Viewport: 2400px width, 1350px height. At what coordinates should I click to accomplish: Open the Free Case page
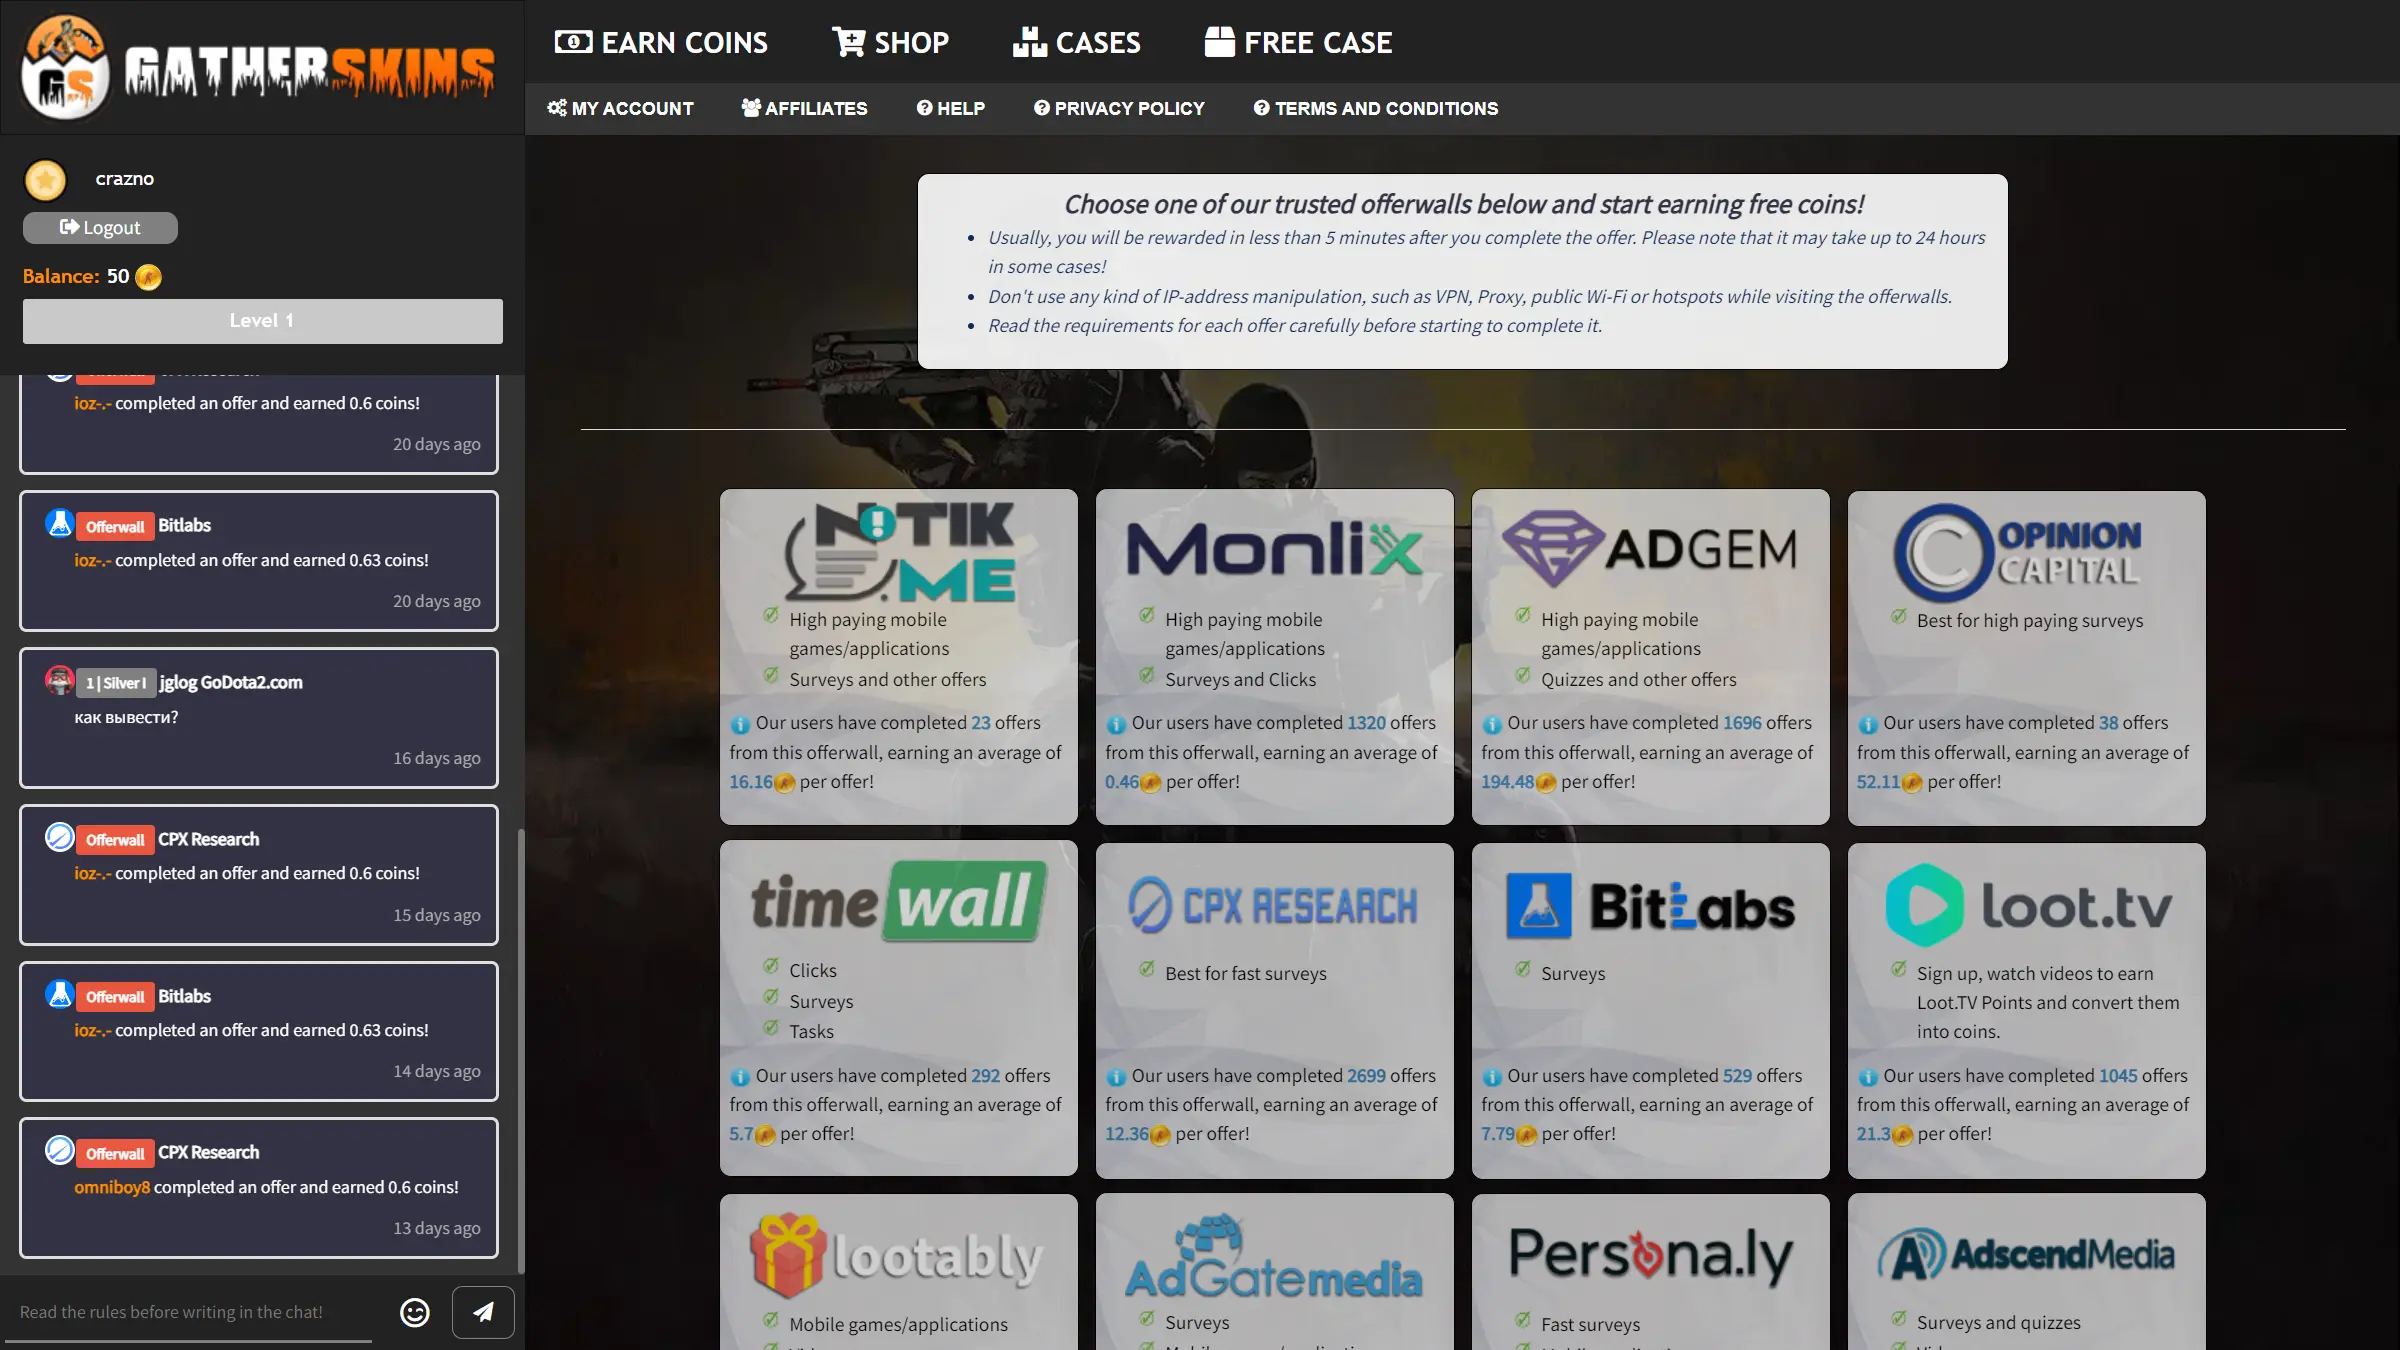click(x=1298, y=42)
